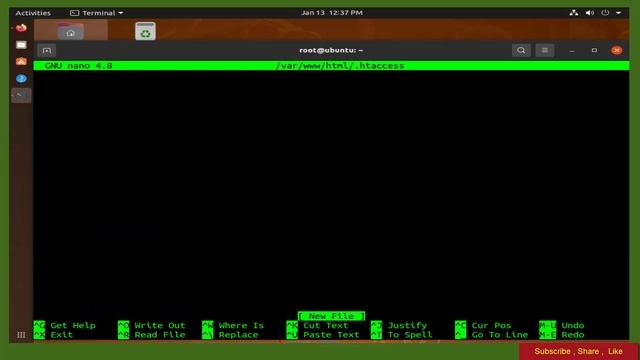Open the Terminal app menu dropdown
The image size is (640, 360).
pyautogui.click(x=97, y=13)
